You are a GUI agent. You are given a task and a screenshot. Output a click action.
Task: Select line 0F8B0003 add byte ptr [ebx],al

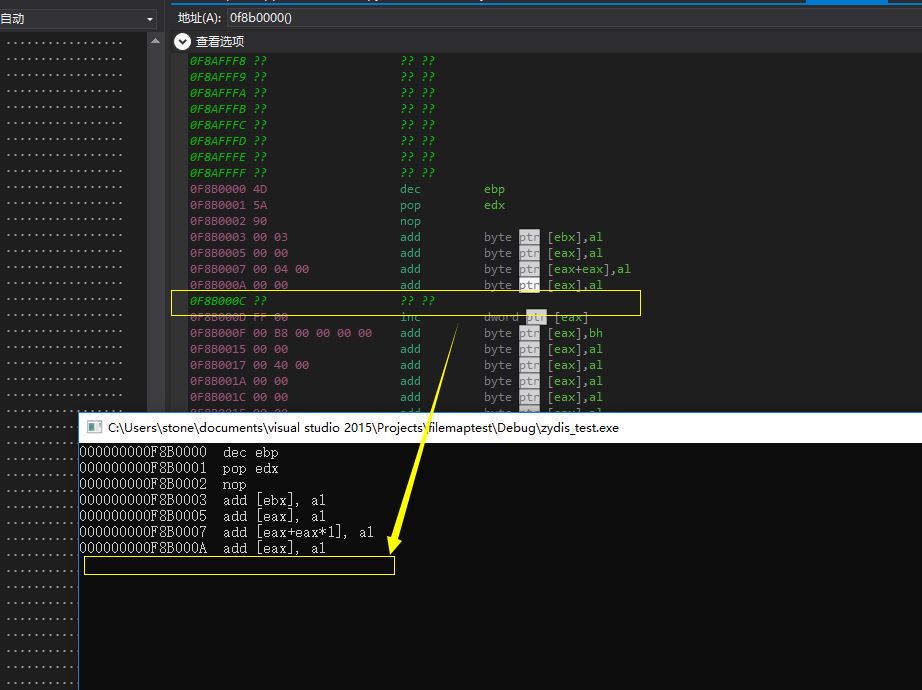pos(396,237)
